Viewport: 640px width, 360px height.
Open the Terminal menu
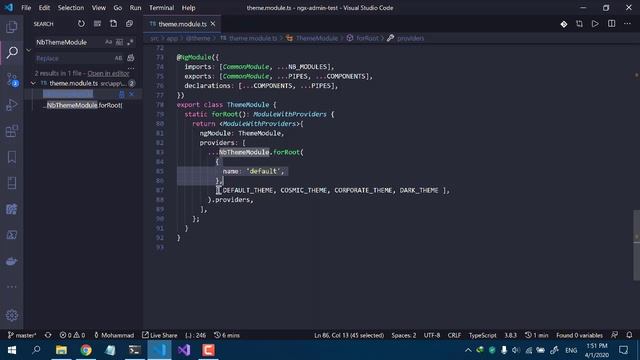161,8
